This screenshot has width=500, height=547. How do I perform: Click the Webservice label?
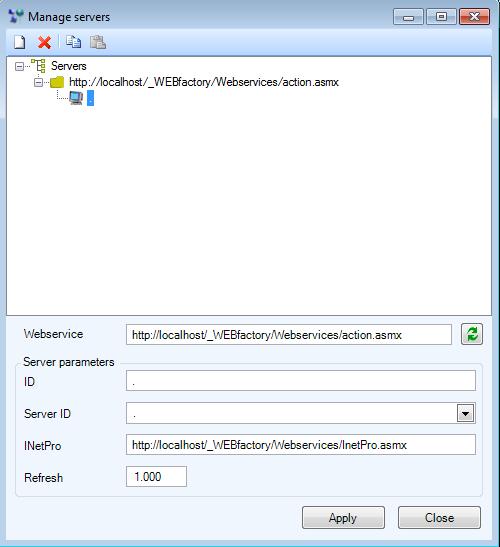pos(53,334)
